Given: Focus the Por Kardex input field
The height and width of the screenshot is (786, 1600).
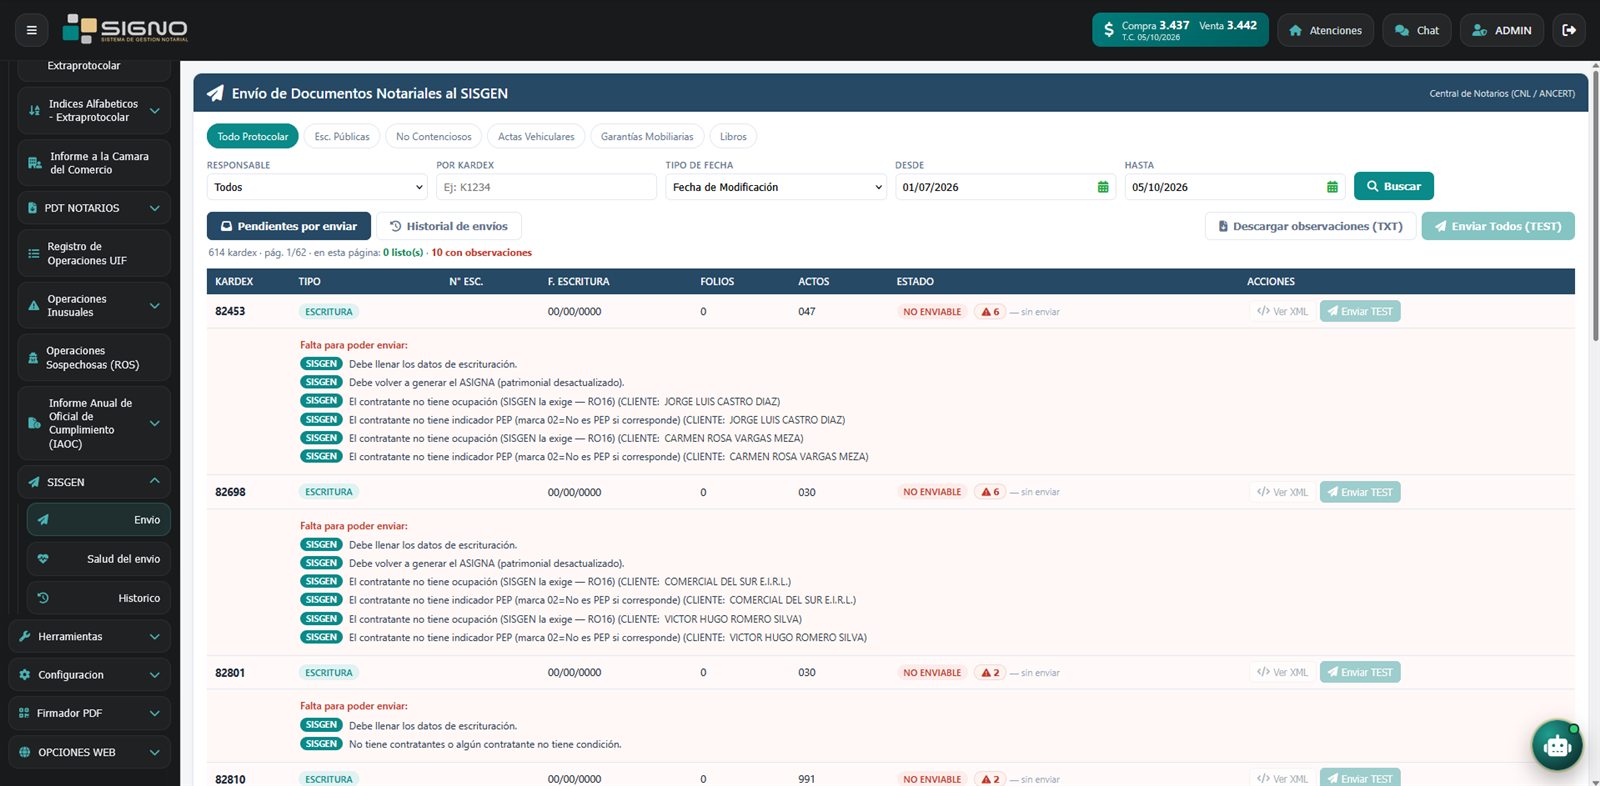Looking at the screenshot, I should [546, 187].
